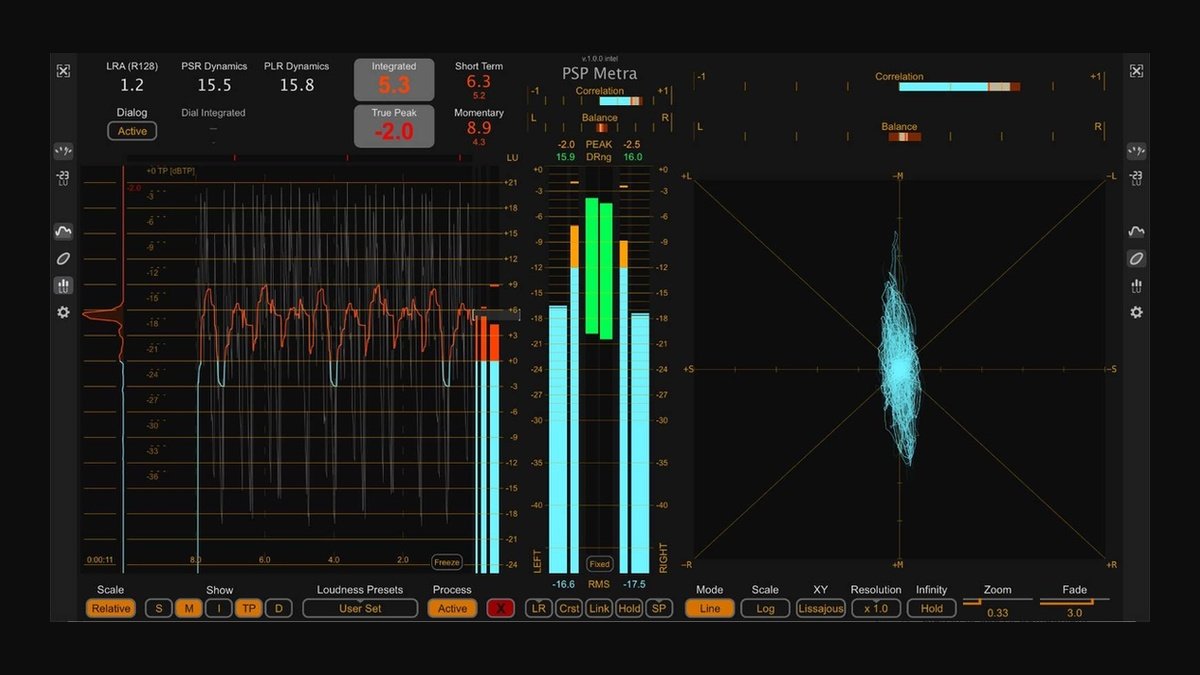
Task: Open the Fixed meter mode dropdown
Action: pos(599,564)
